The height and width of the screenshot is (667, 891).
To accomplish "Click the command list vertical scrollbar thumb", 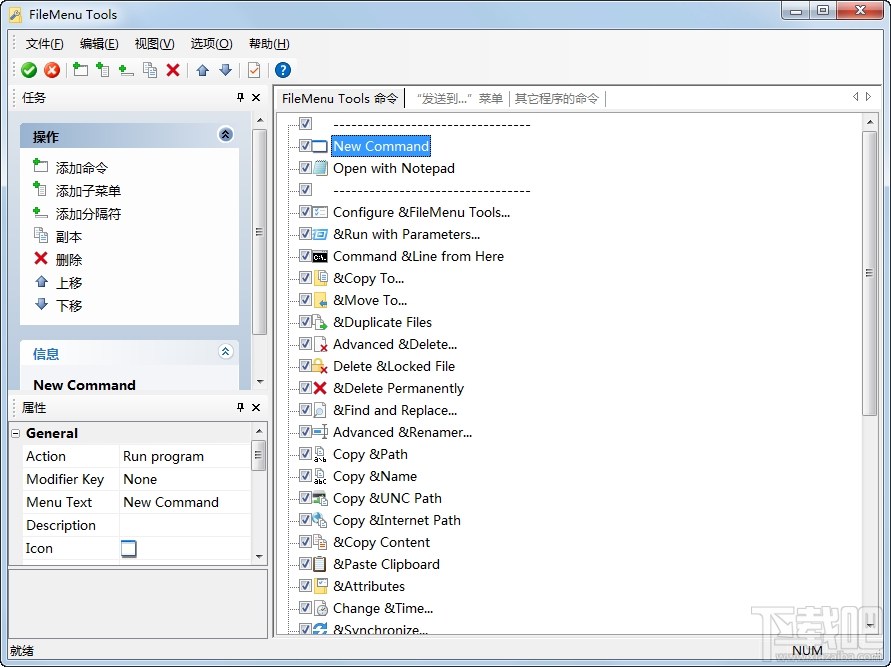I will click(869, 273).
